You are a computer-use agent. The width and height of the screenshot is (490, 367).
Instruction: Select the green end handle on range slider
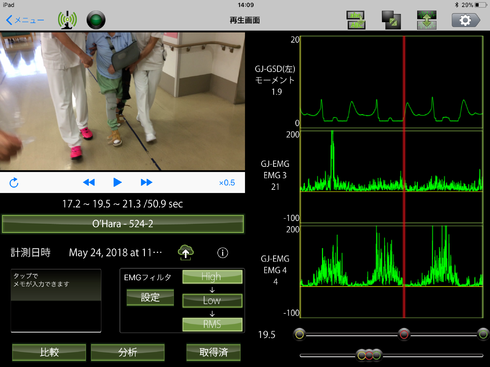click(x=483, y=334)
